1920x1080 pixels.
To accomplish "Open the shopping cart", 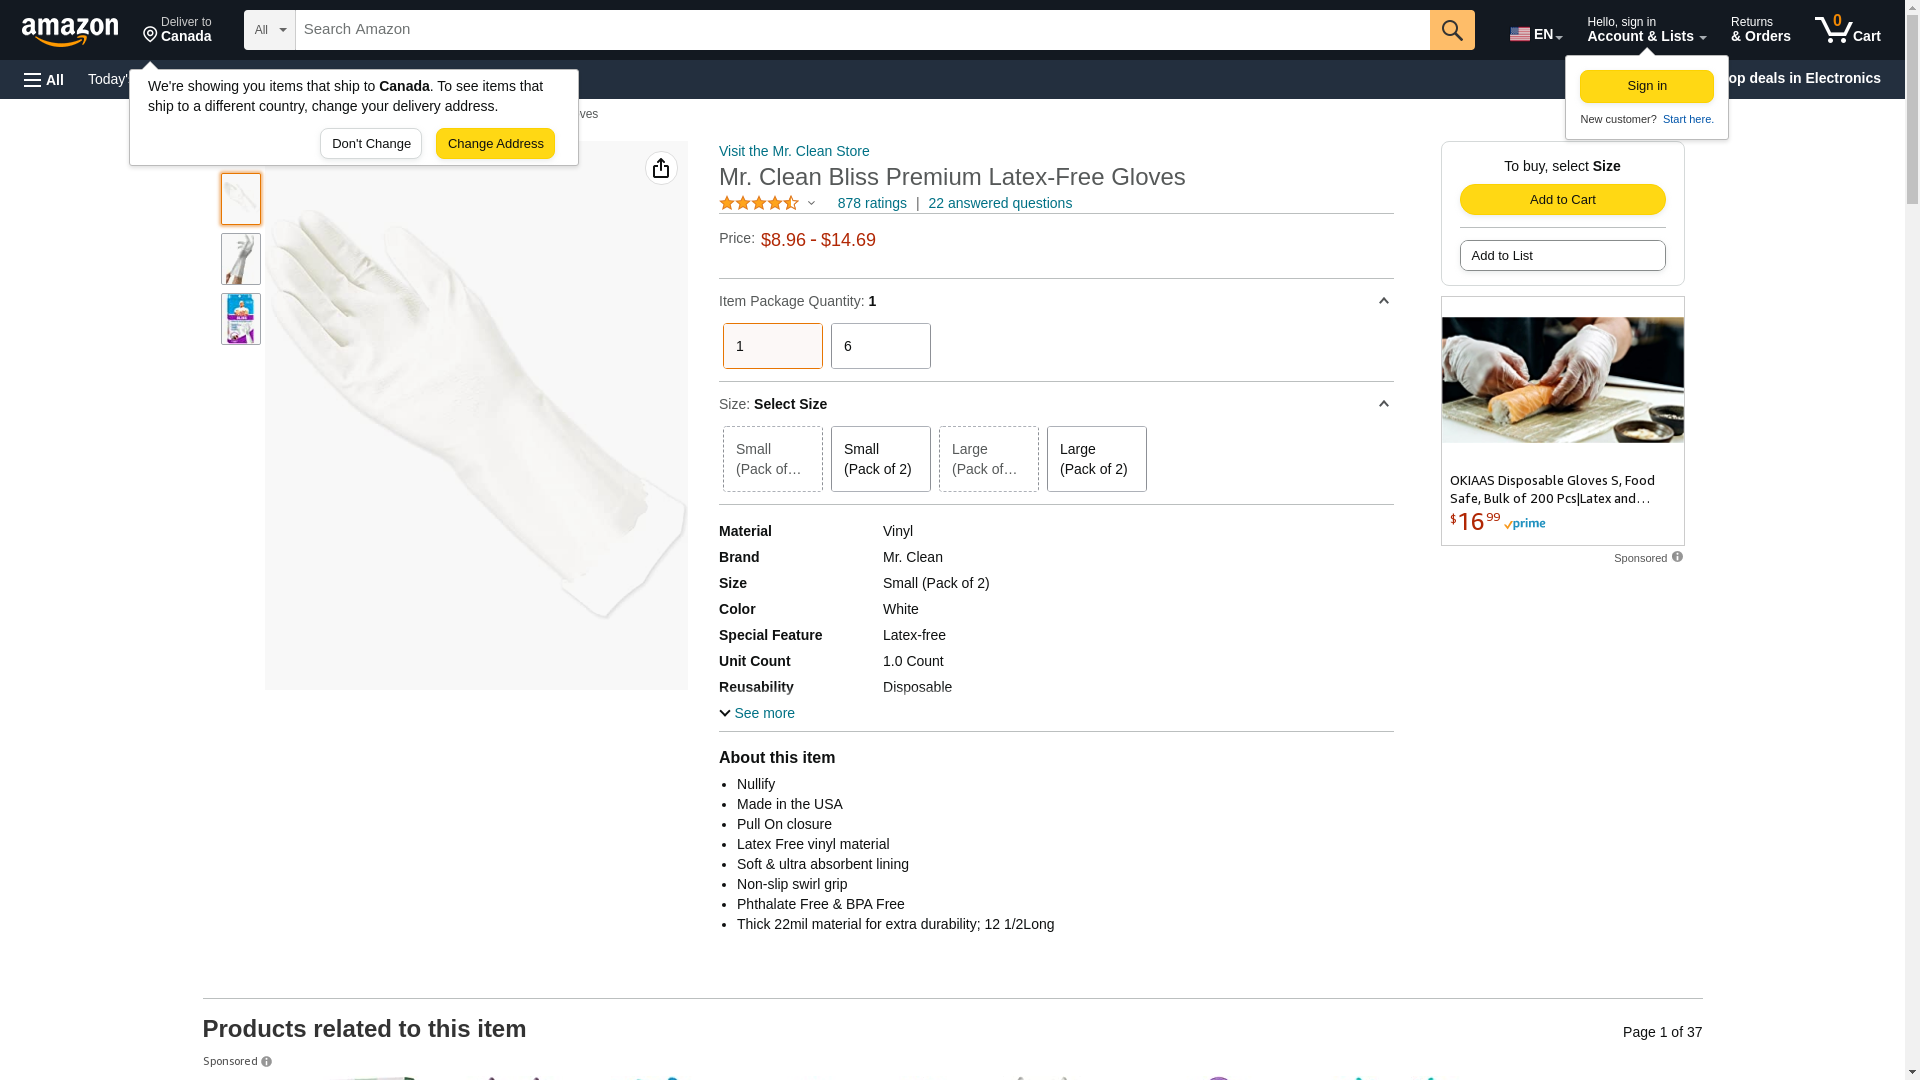I will pos(1847,30).
